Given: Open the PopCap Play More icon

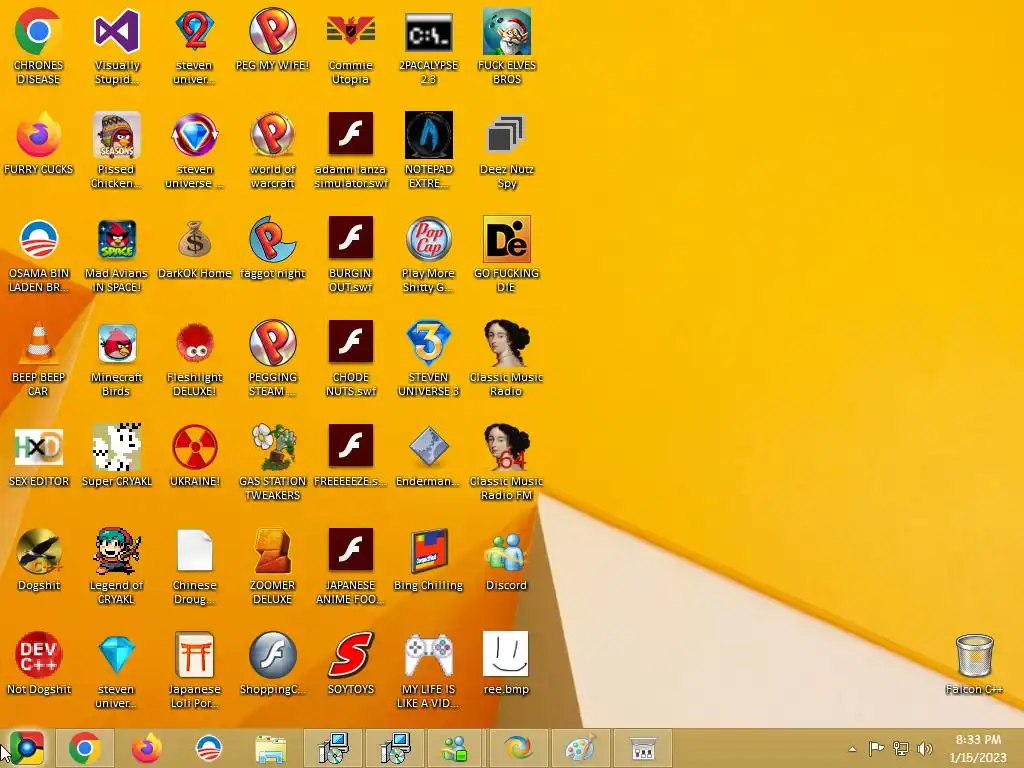Looking at the screenshot, I should click(x=428, y=239).
